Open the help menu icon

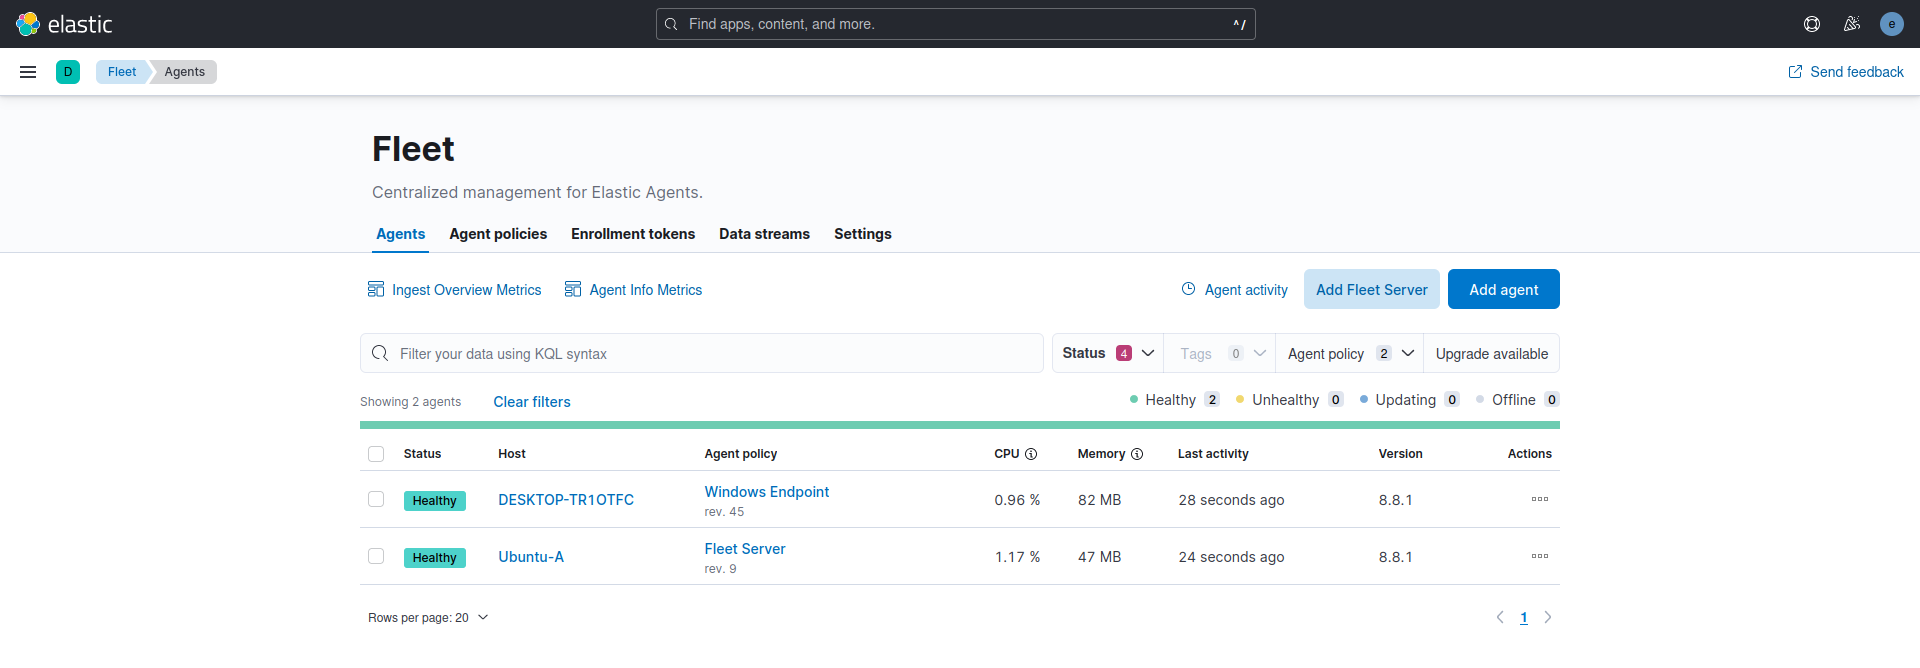(x=1812, y=24)
